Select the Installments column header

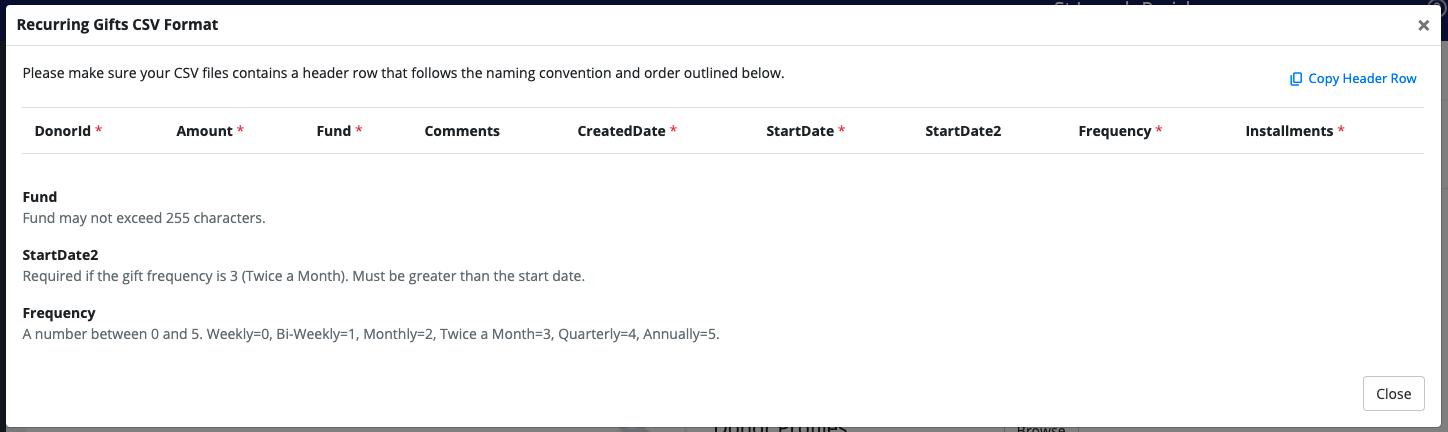tap(1289, 131)
